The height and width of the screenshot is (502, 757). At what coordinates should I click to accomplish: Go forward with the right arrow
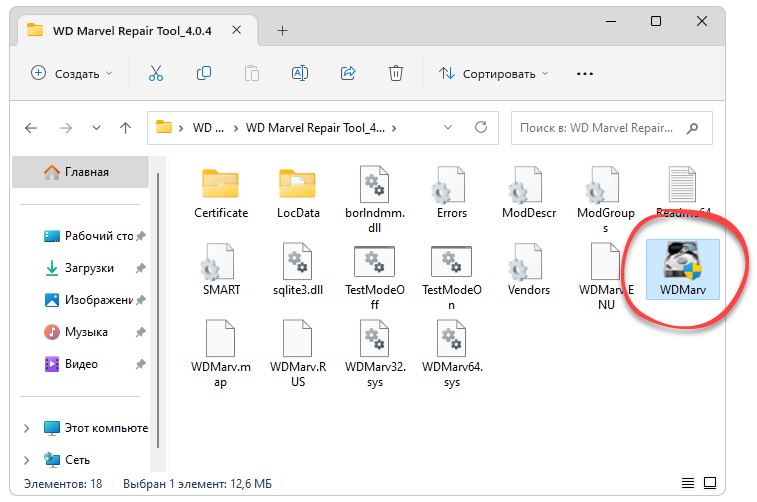click(66, 128)
